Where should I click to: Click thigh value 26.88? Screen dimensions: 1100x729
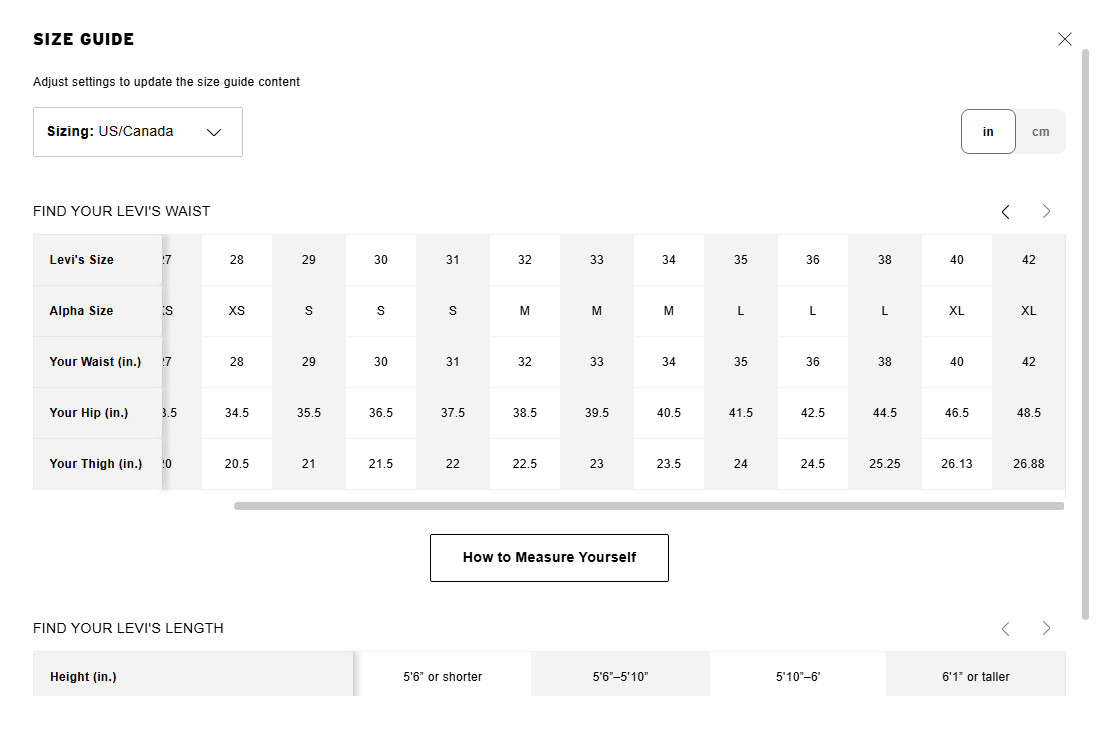[1028, 464]
